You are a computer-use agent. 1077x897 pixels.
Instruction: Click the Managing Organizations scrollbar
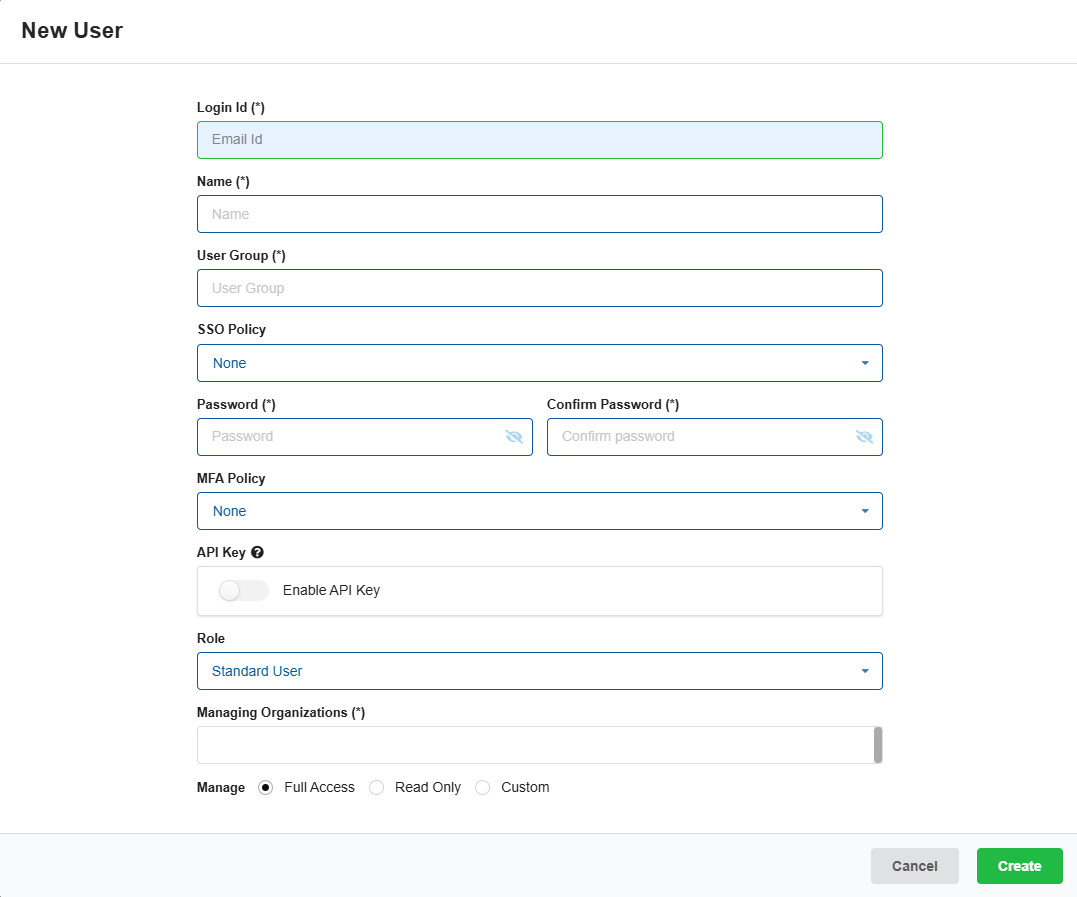click(878, 745)
